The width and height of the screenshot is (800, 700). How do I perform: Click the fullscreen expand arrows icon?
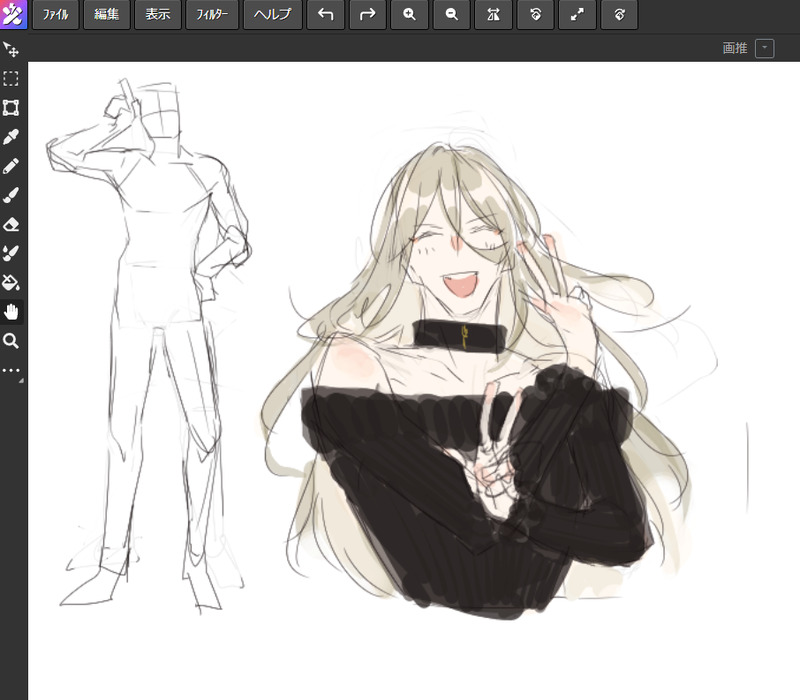click(x=577, y=14)
